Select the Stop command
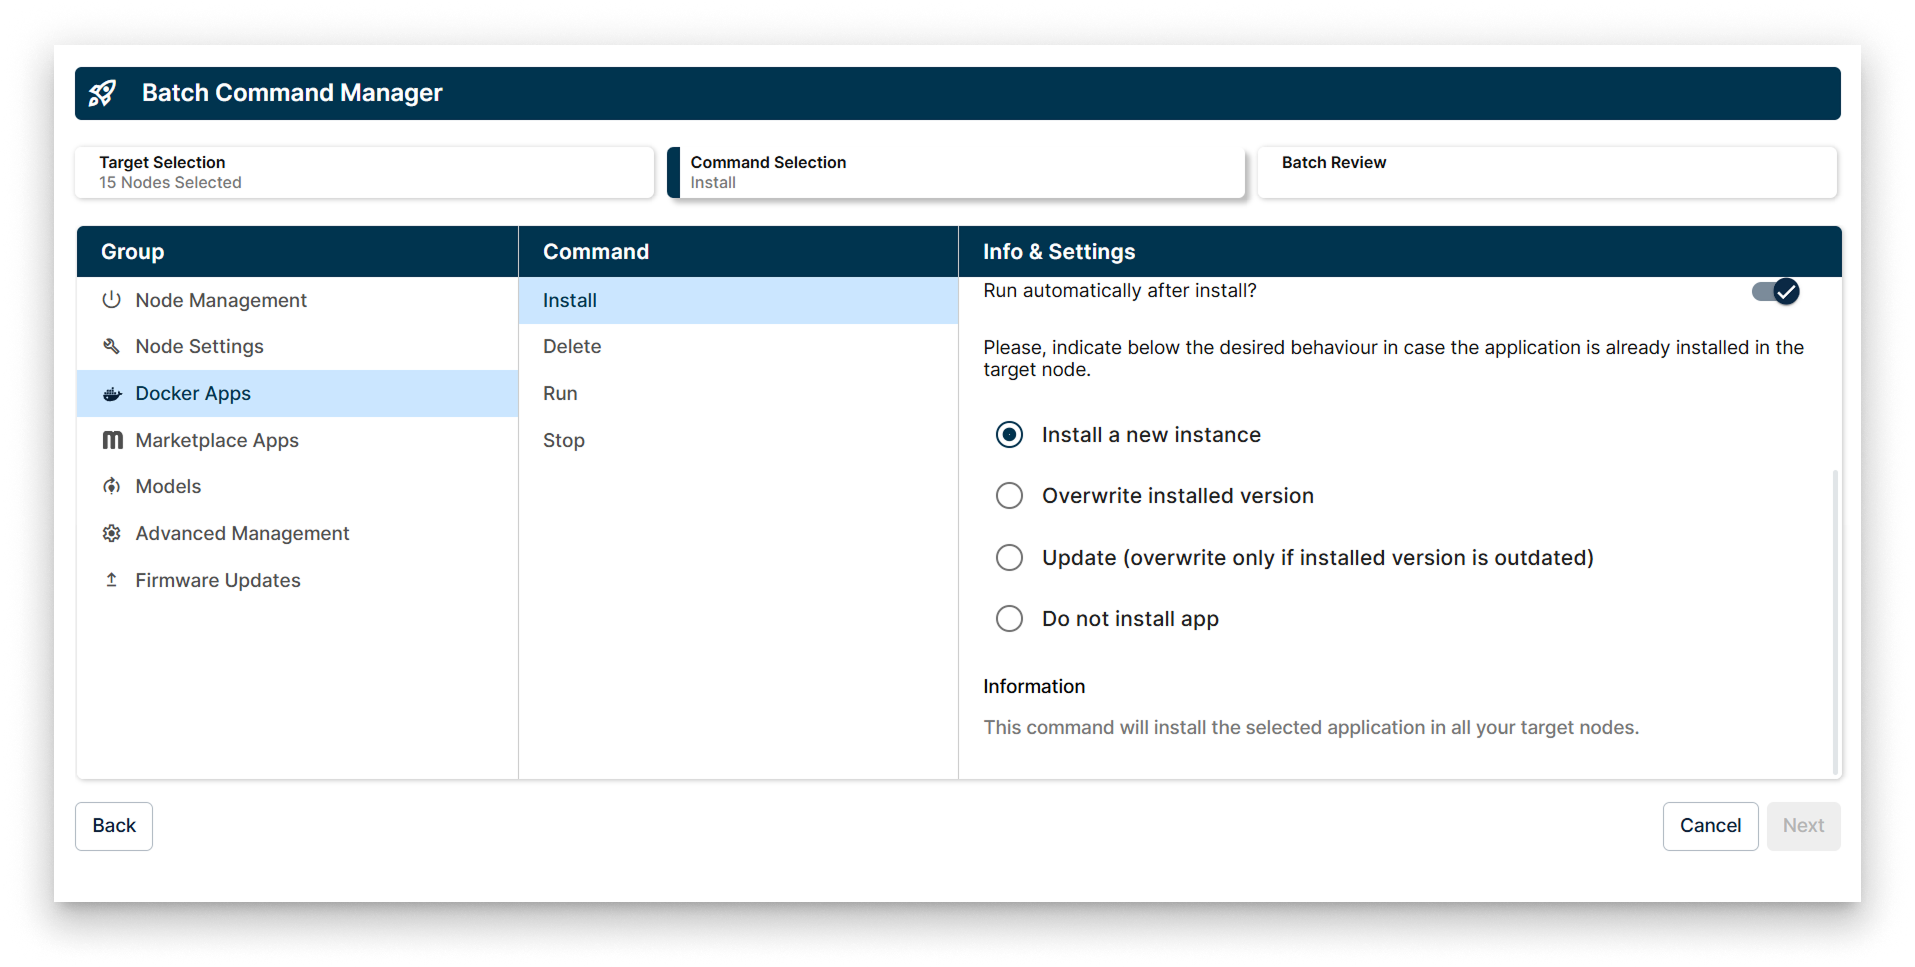 tap(563, 440)
